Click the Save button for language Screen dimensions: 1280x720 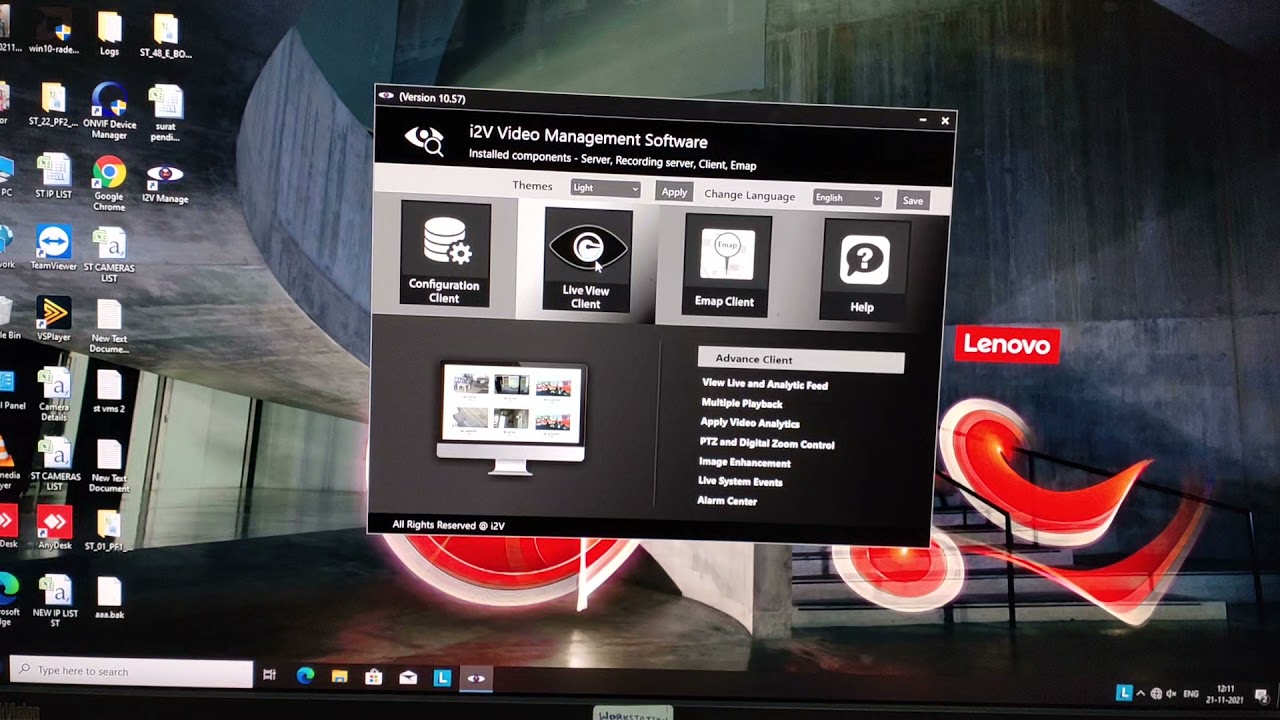click(913, 201)
